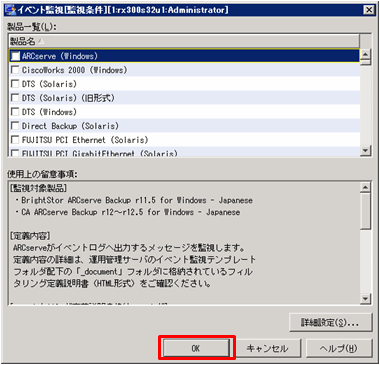Select the 'DTS (Windows)' row text
380x365 pixels.
(49, 112)
